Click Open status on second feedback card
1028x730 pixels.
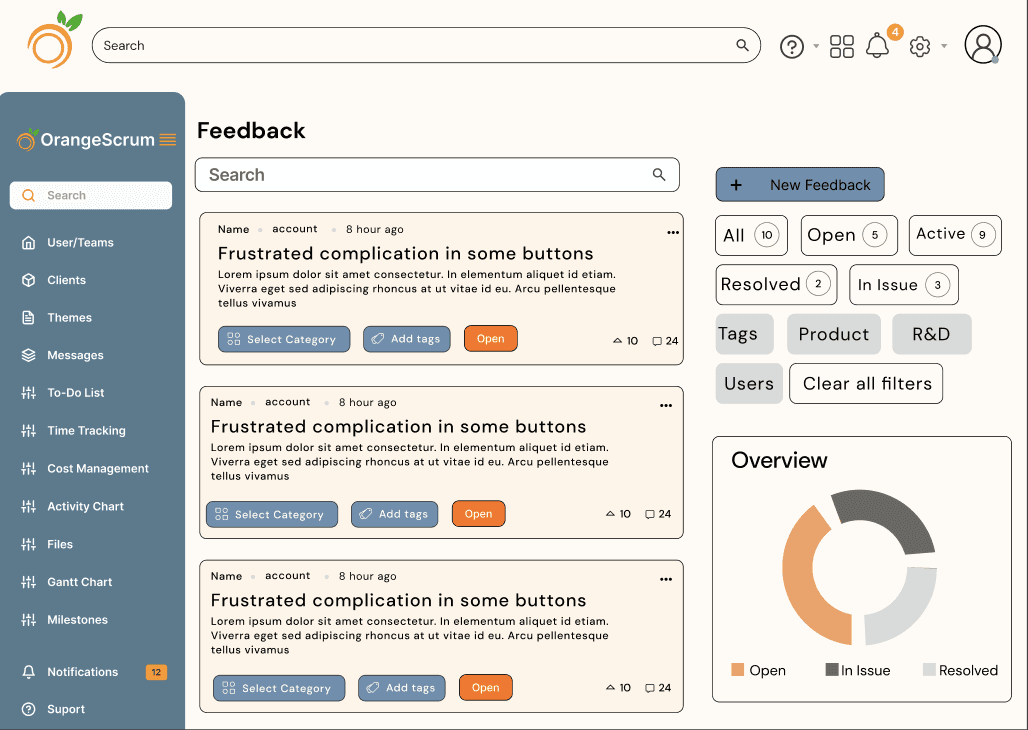[x=479, y=514]
